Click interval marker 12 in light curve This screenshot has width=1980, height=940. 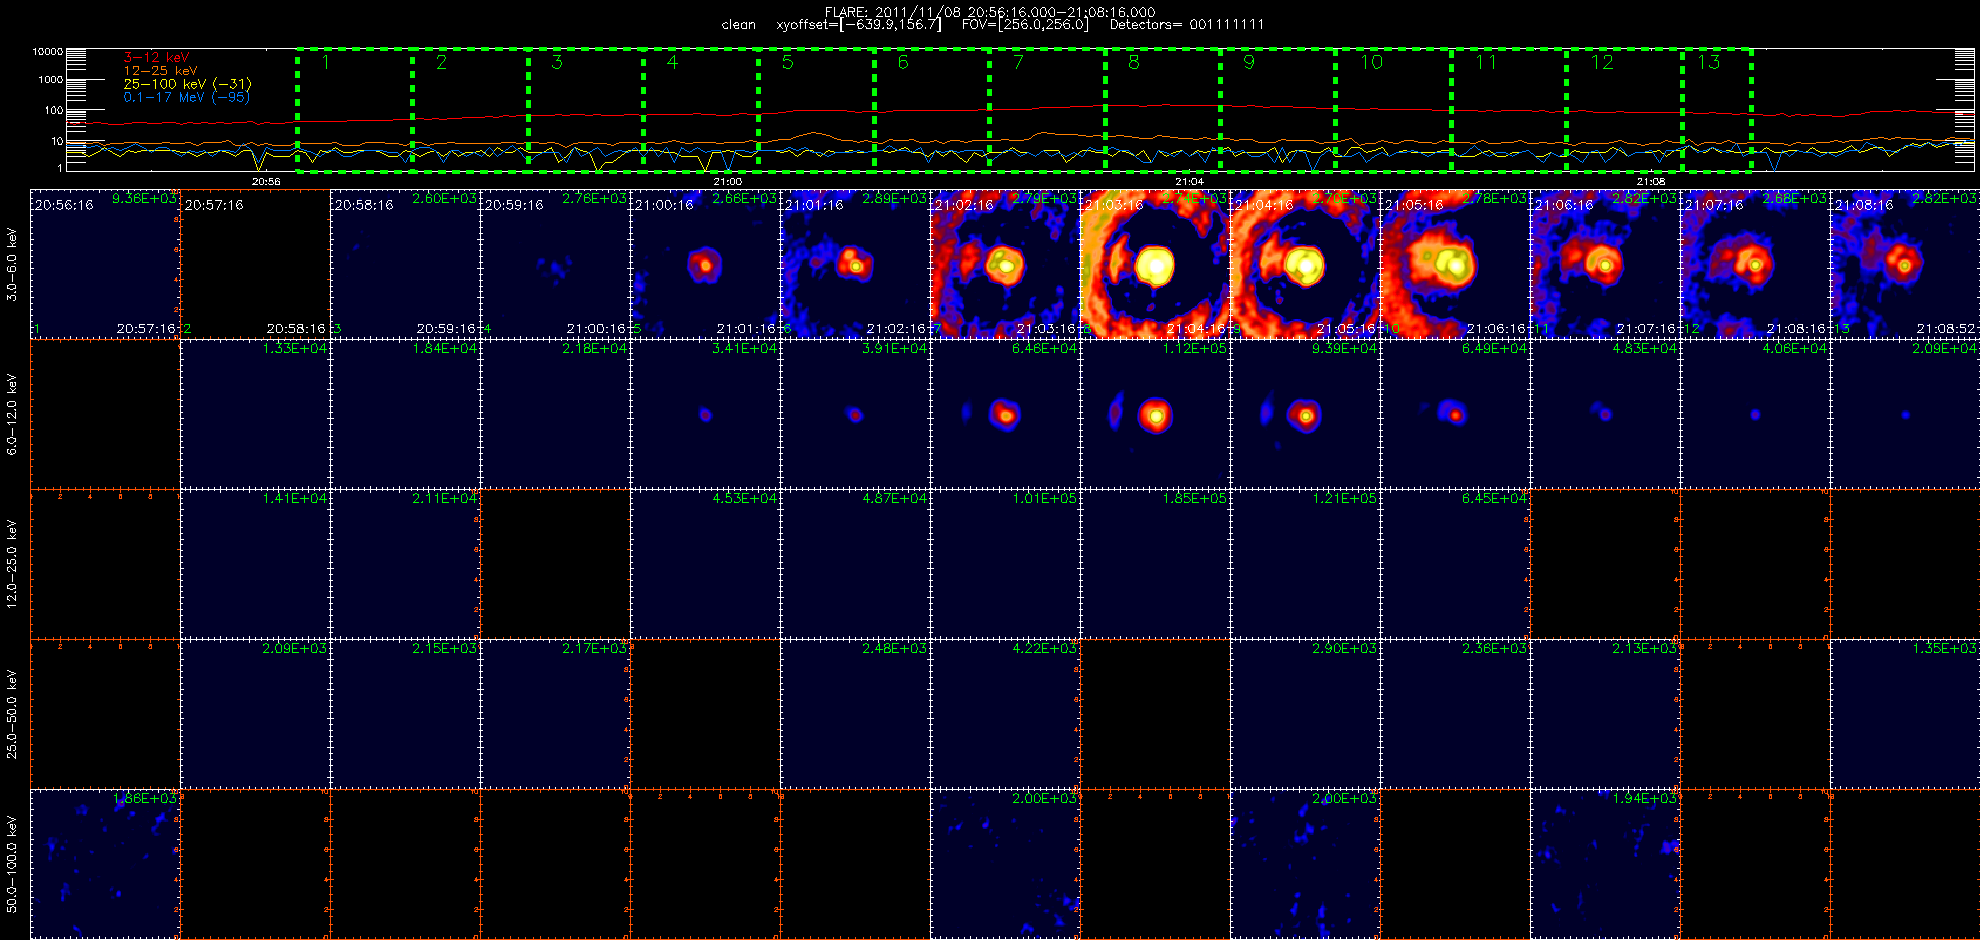(1602, 62)
